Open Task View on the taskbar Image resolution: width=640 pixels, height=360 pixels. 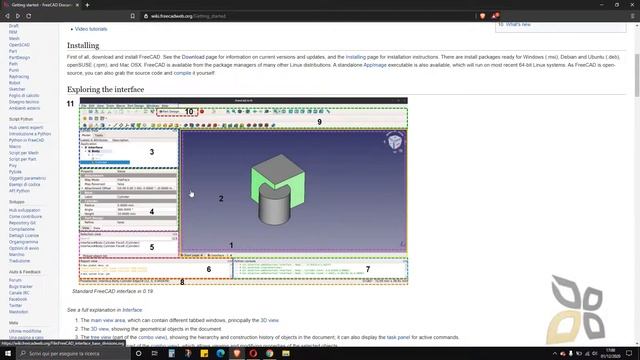point(155,353)
